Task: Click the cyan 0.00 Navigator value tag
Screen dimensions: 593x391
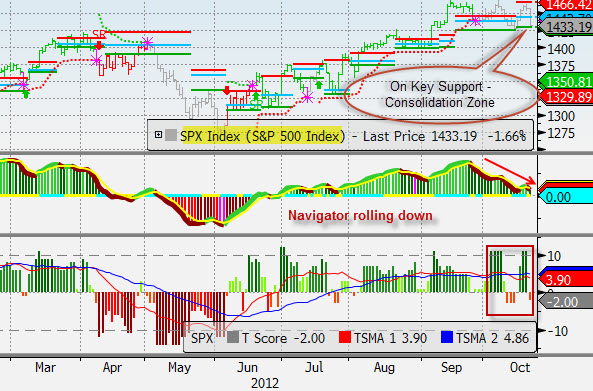Action: [566, 197]
